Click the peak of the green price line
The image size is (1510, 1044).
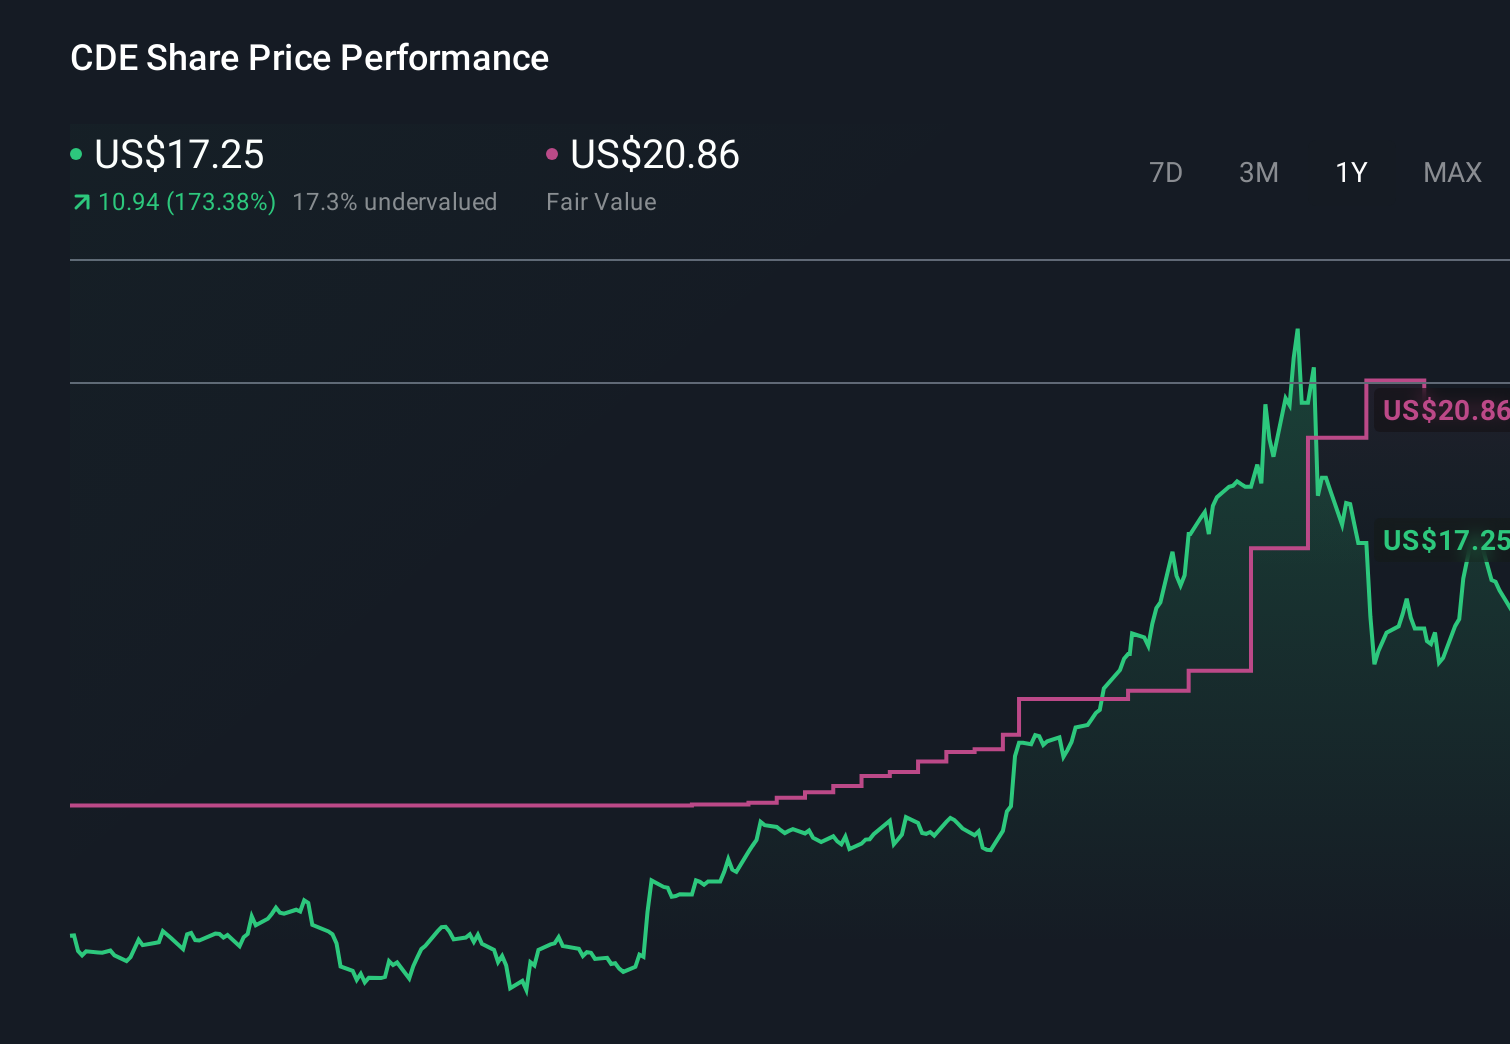[x=1297, y=330]
